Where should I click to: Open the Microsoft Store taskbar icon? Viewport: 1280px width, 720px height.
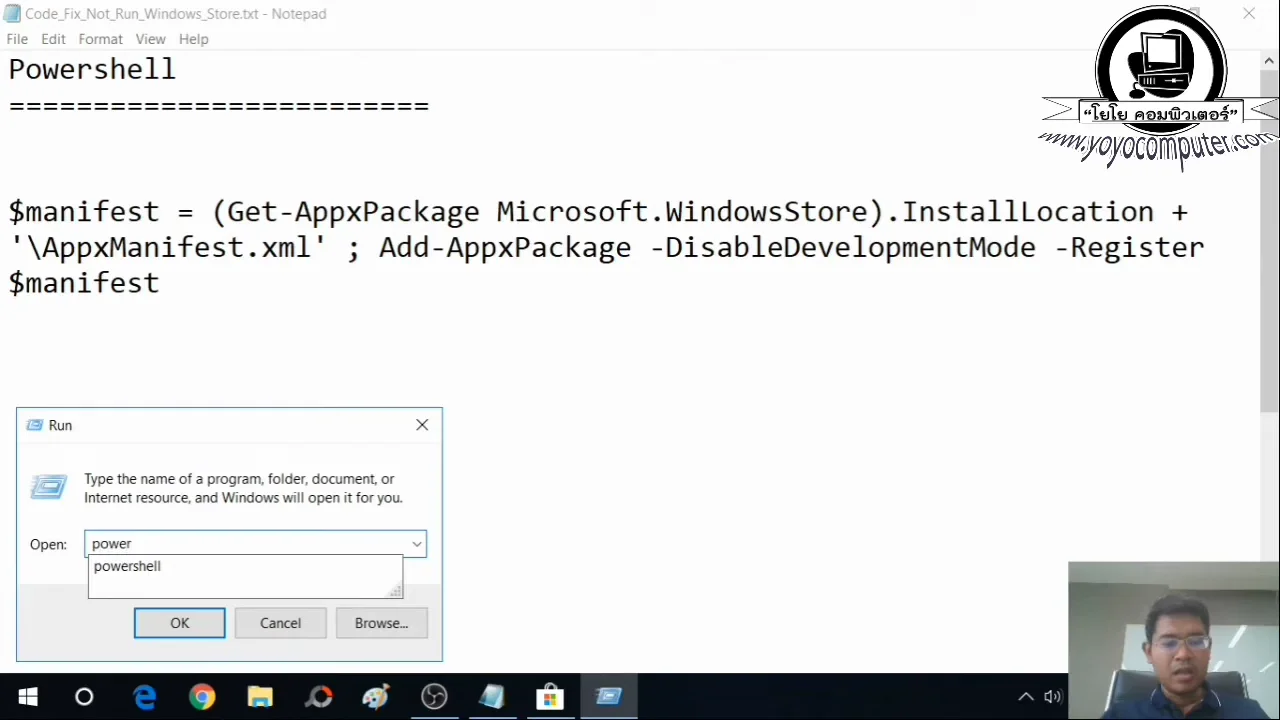[x=549, y=696]
